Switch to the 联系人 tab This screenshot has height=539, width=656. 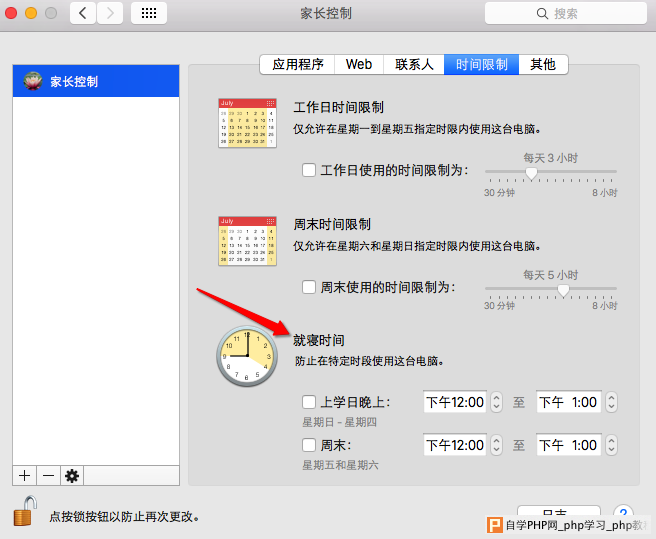point(414,64)
